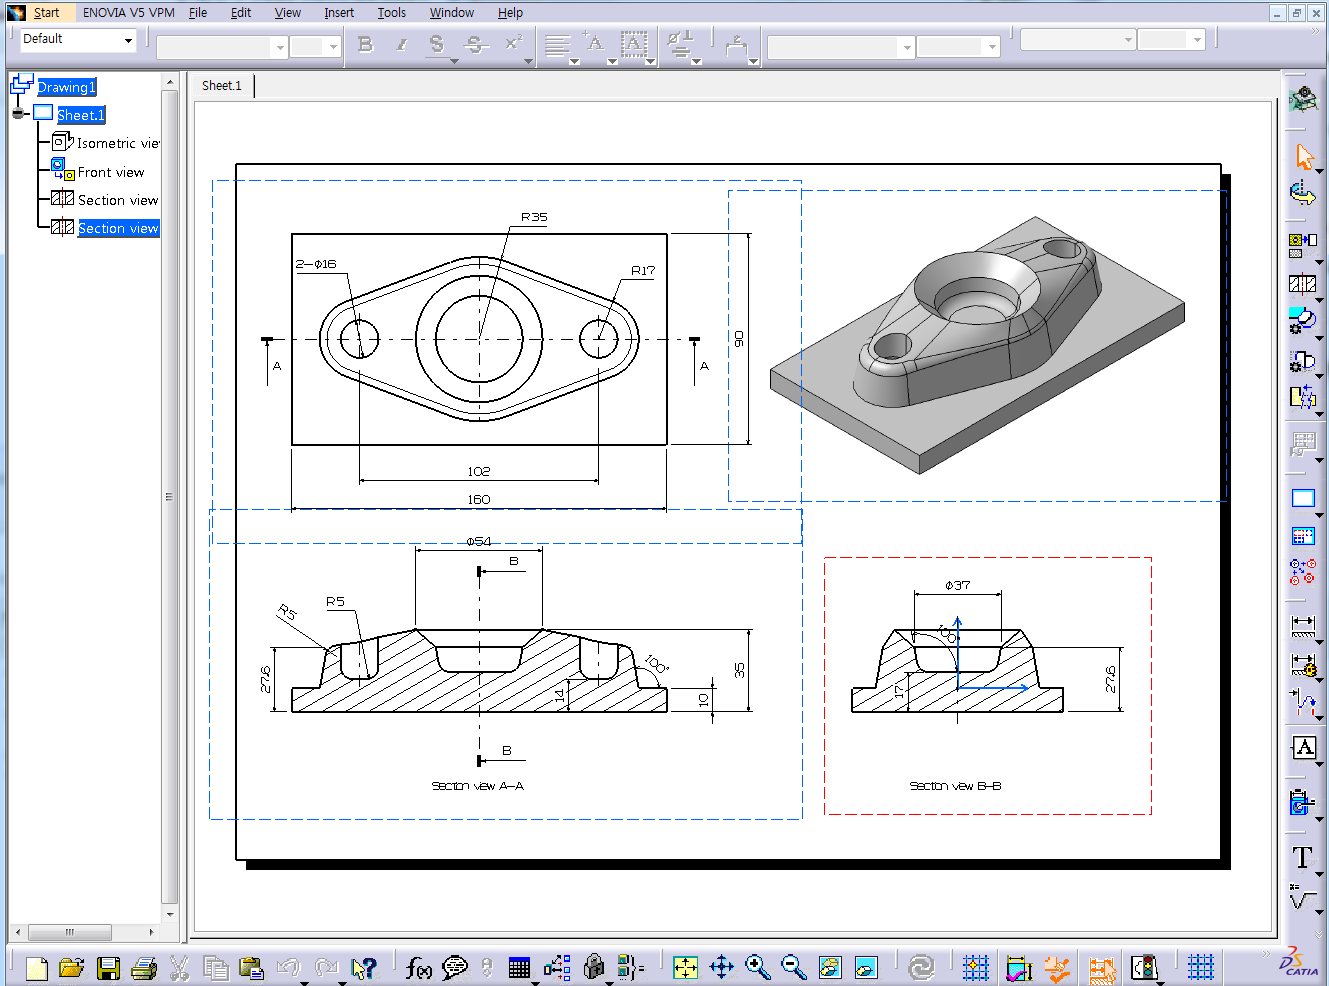Toggle Italic text formatting
1329x986 pixels.
pyautogui.click(x=401, y=45)
